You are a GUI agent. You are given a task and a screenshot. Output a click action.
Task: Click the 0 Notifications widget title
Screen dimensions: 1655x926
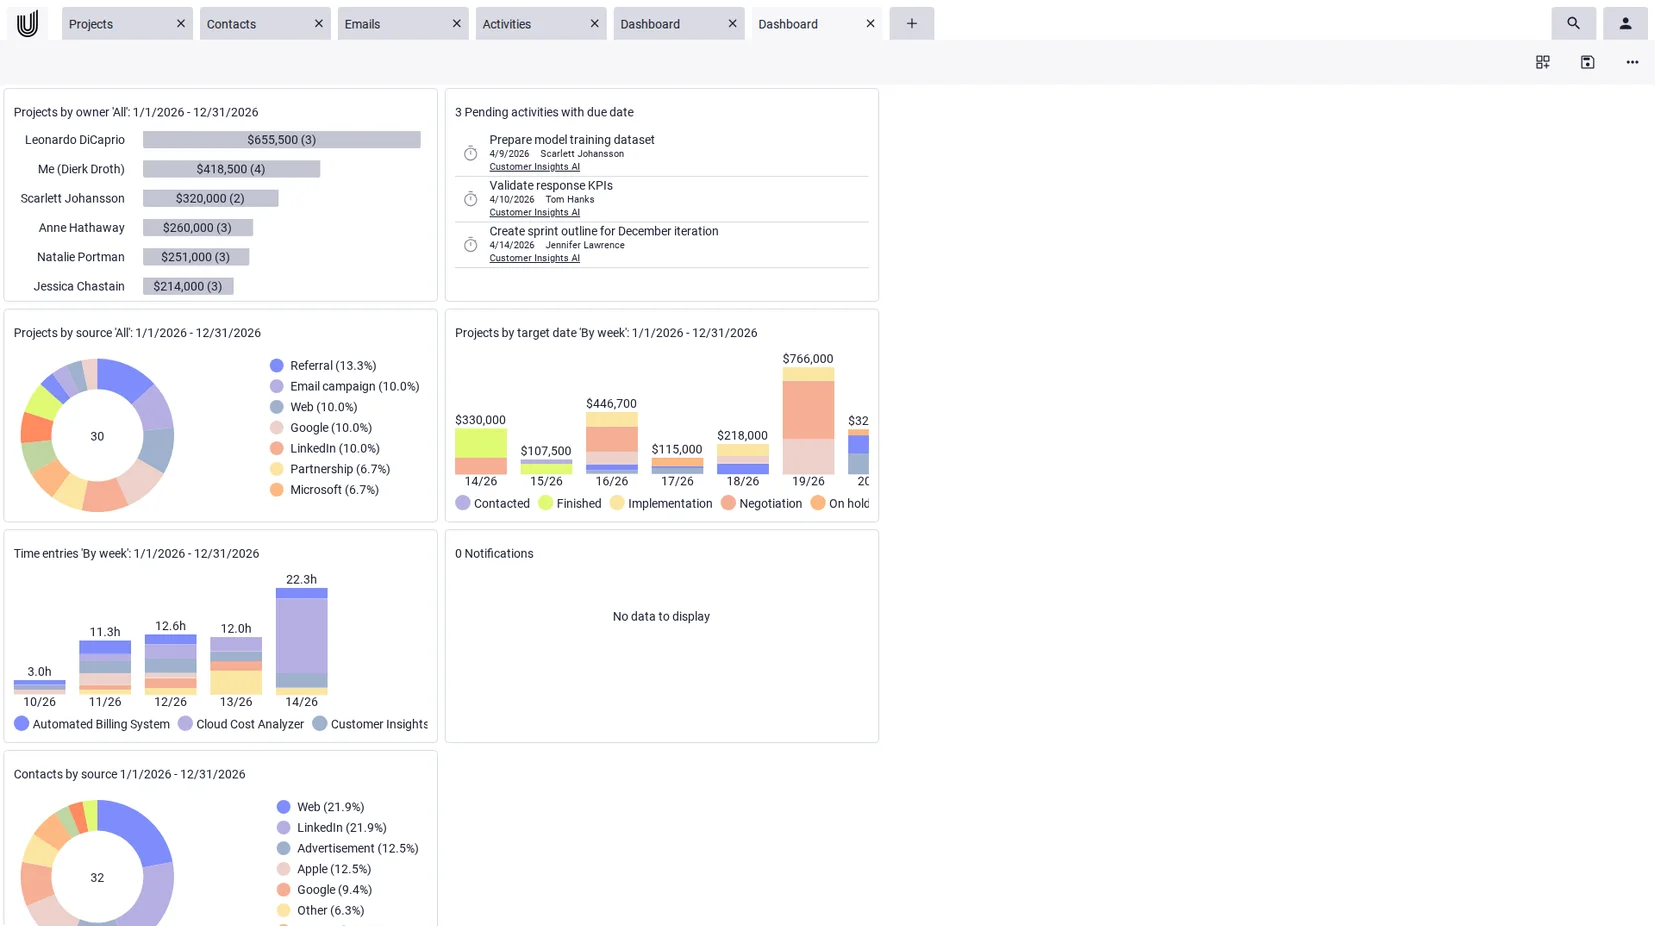pyautogui.click(x=494, y=554)
